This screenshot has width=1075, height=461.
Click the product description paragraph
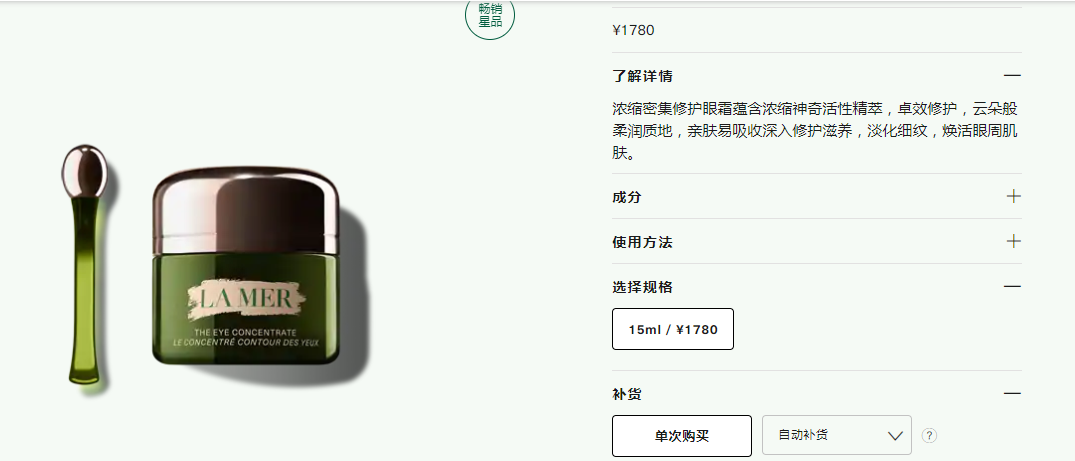(x=814, y=130)
